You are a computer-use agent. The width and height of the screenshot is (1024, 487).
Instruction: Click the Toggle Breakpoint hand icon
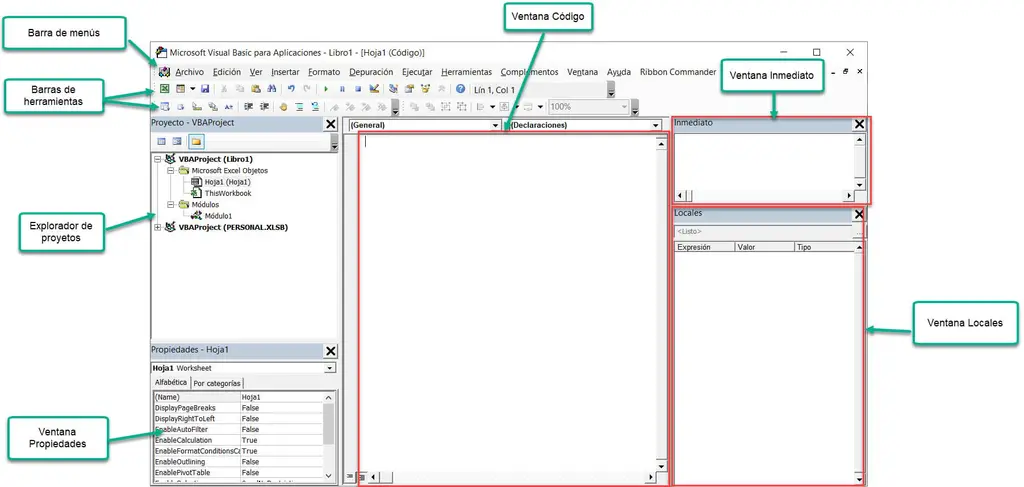(283, 106)
